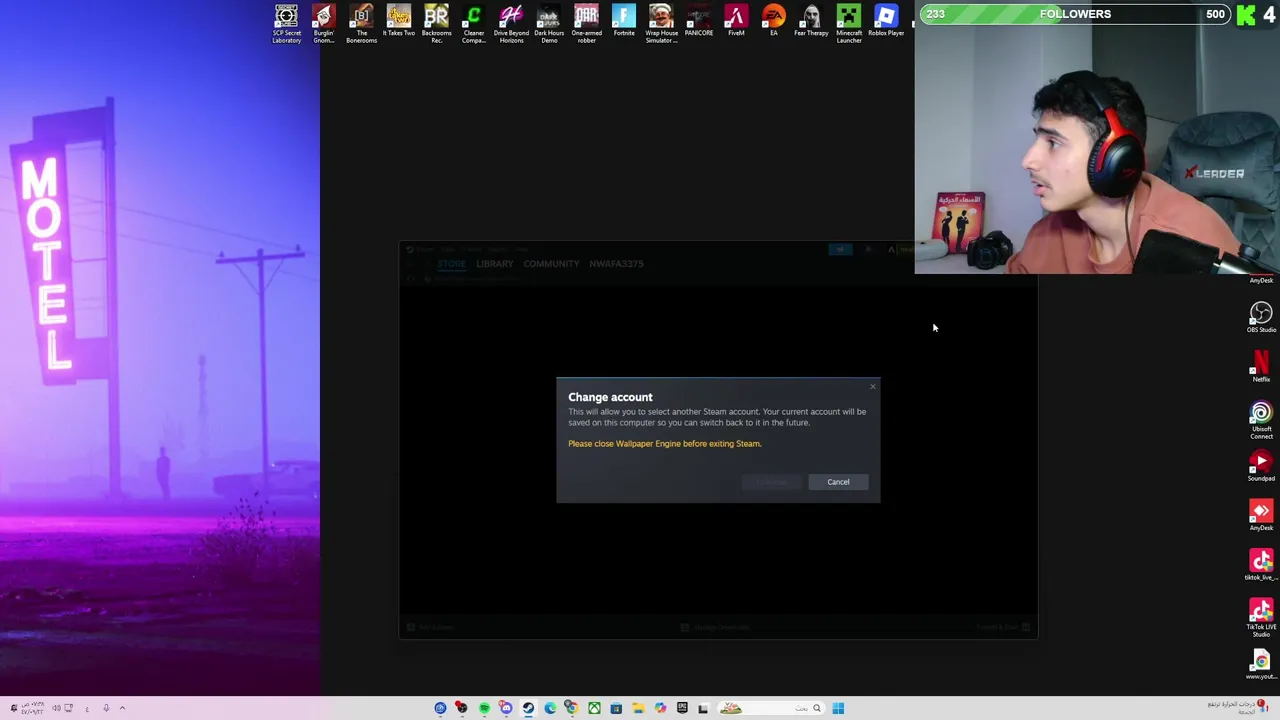This screenshot has width=1280, height=720.
Task: Open It Takes Two desktop shortcut
Action: pos(398,21)
